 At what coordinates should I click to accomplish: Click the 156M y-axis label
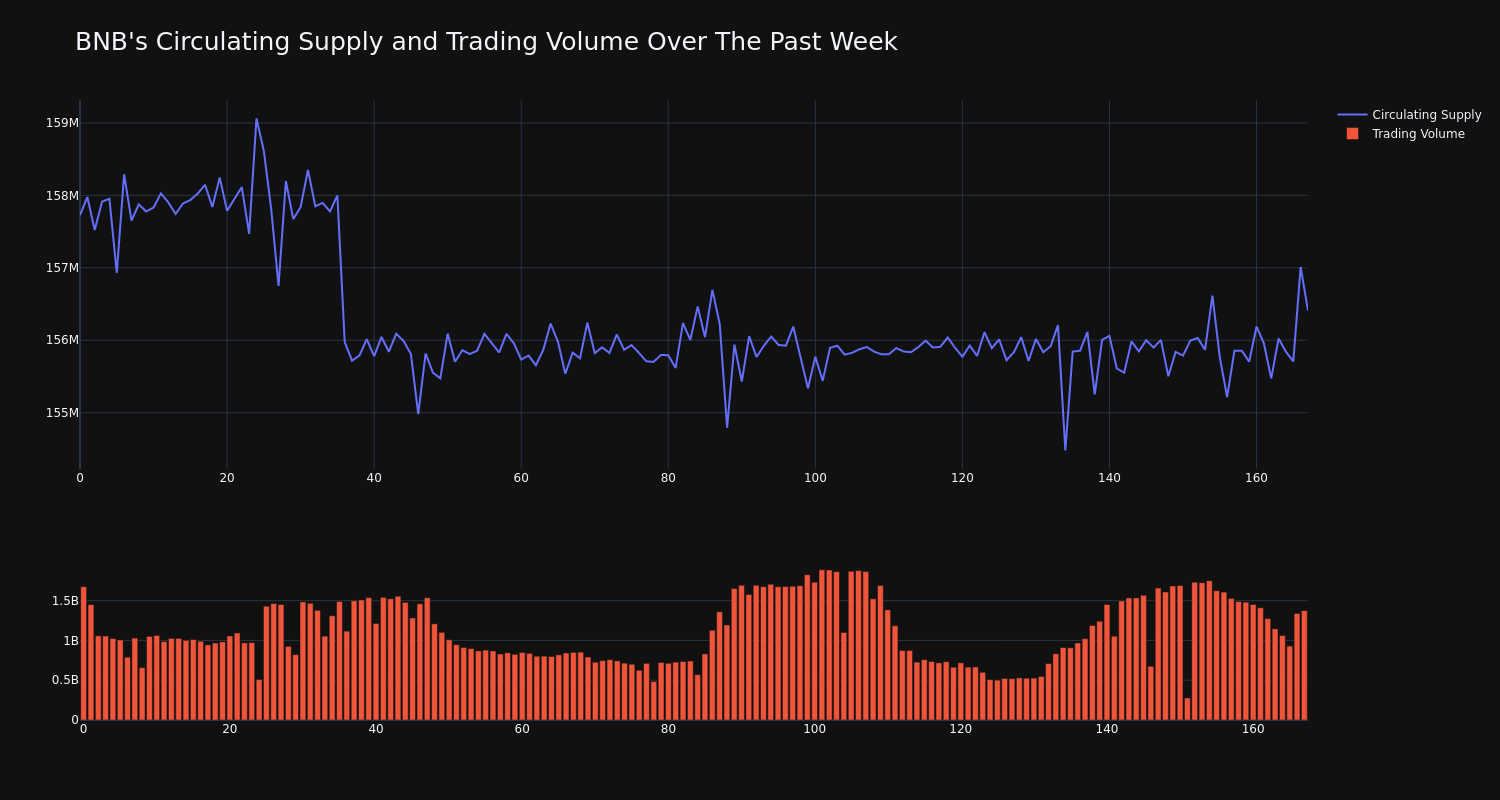tap(62, 340)
